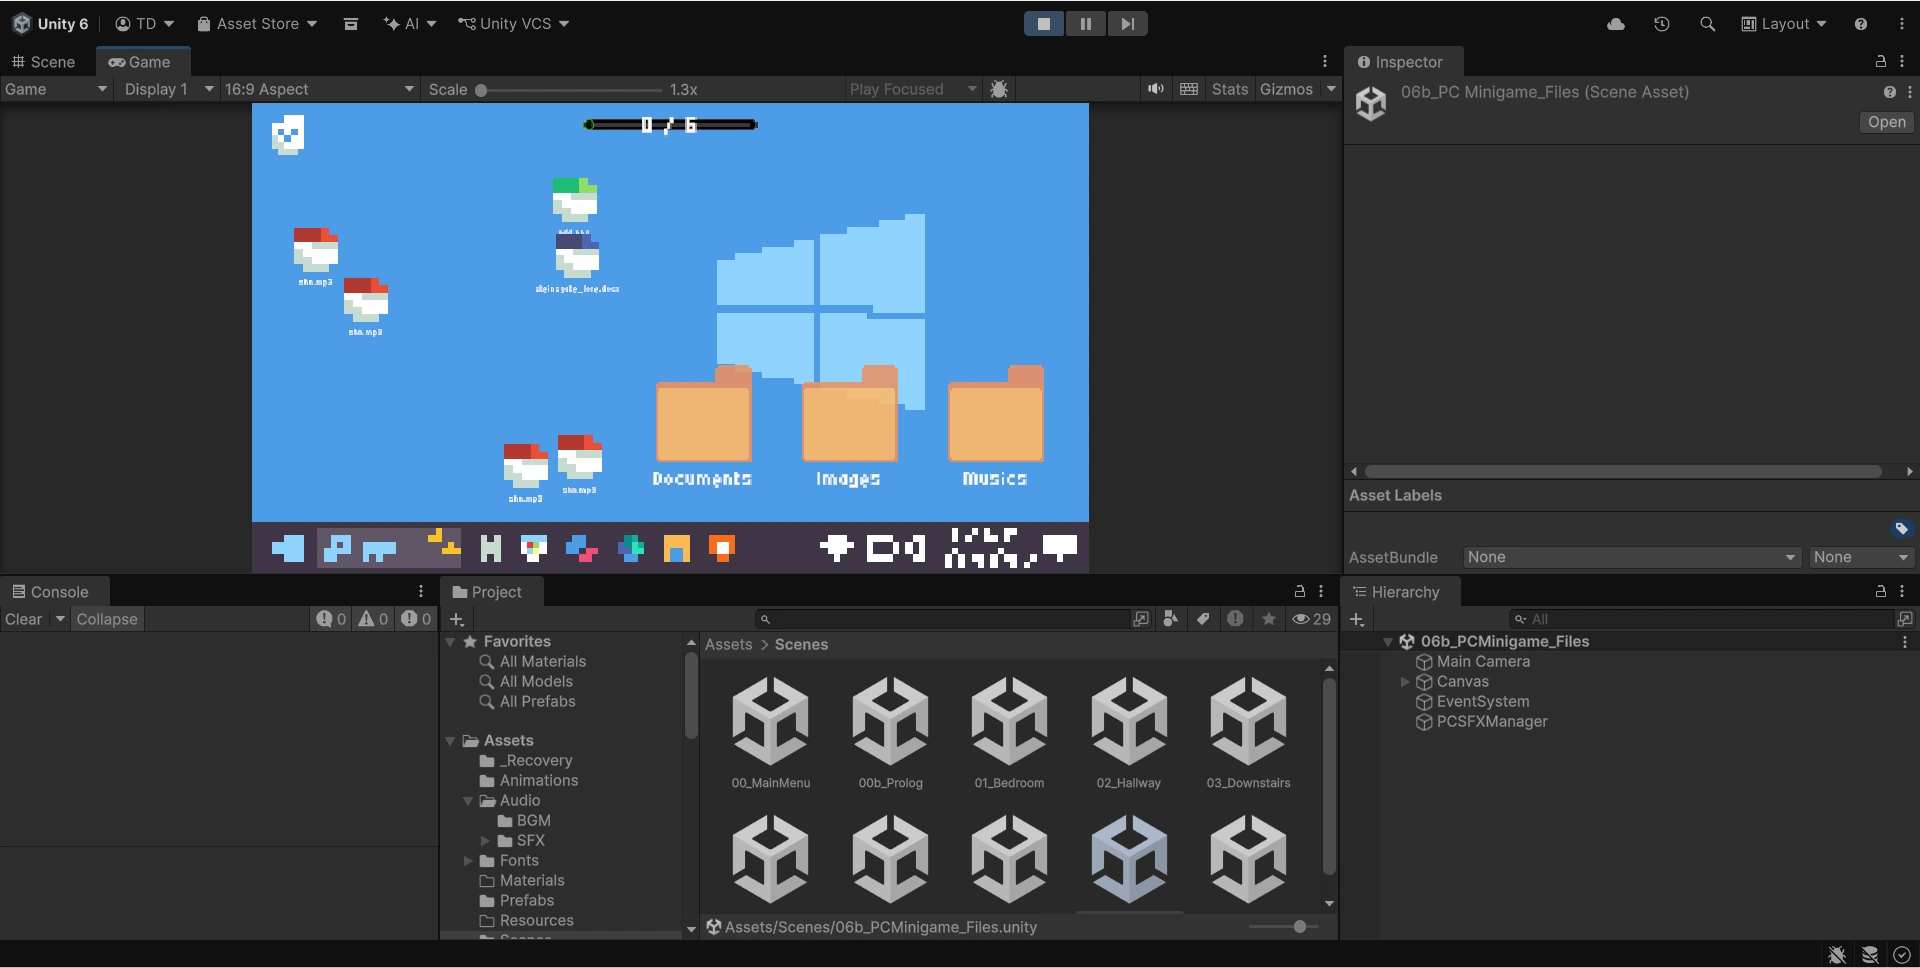The image size is (1920, 968).
Task: Toggle the Stats overlay
Action: click(1230, 89)
